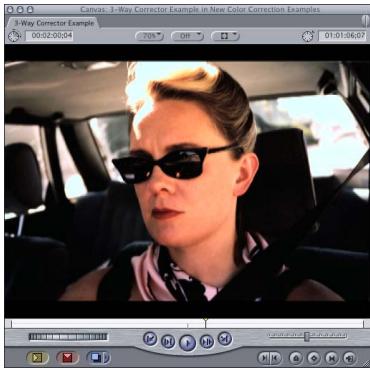Click the shuttle control slider handle
This screenshot has width=370, height=371.
pyautogui.click(x=307, y=336)
